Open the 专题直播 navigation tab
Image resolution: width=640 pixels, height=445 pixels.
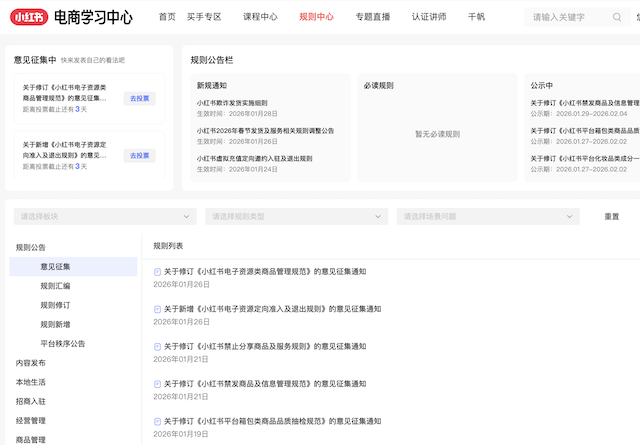pyautogui.click(x=373, y=17)
